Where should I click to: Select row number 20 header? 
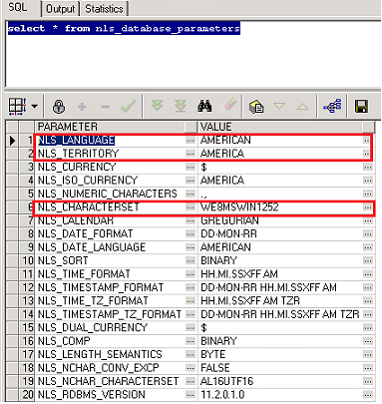click(x=27, y=395)
